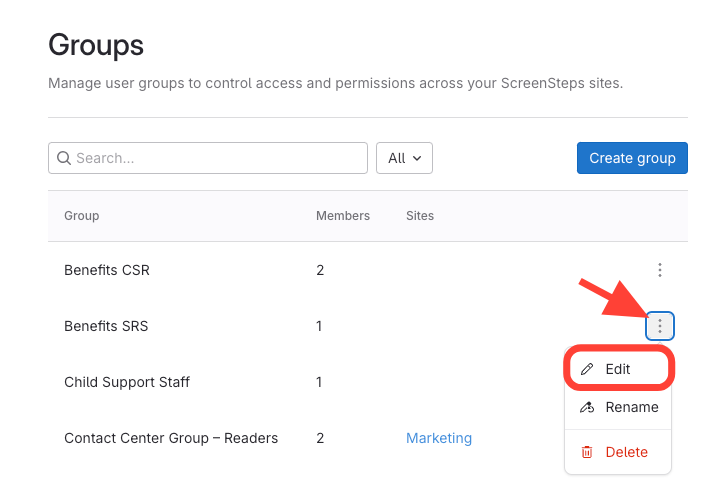
Task: Click the red trash can icon
Action: pos(587,452)
